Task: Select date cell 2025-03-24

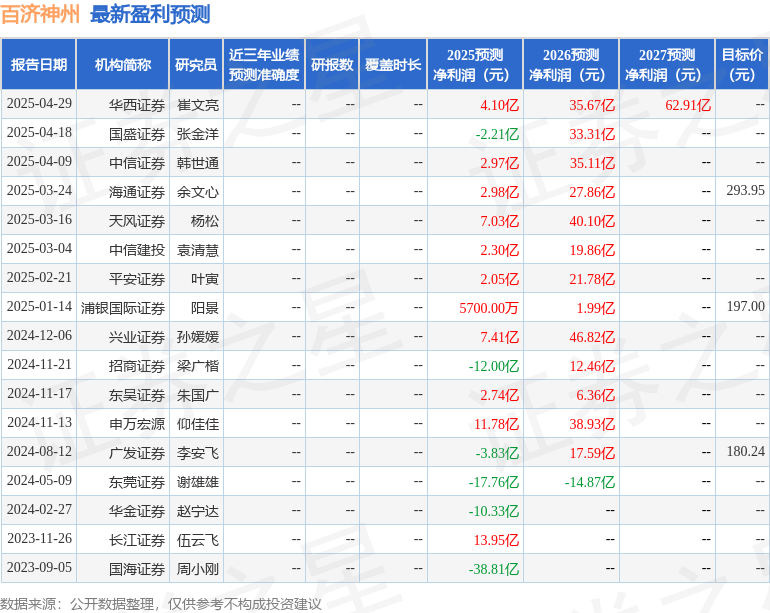Action: [39, 191]
